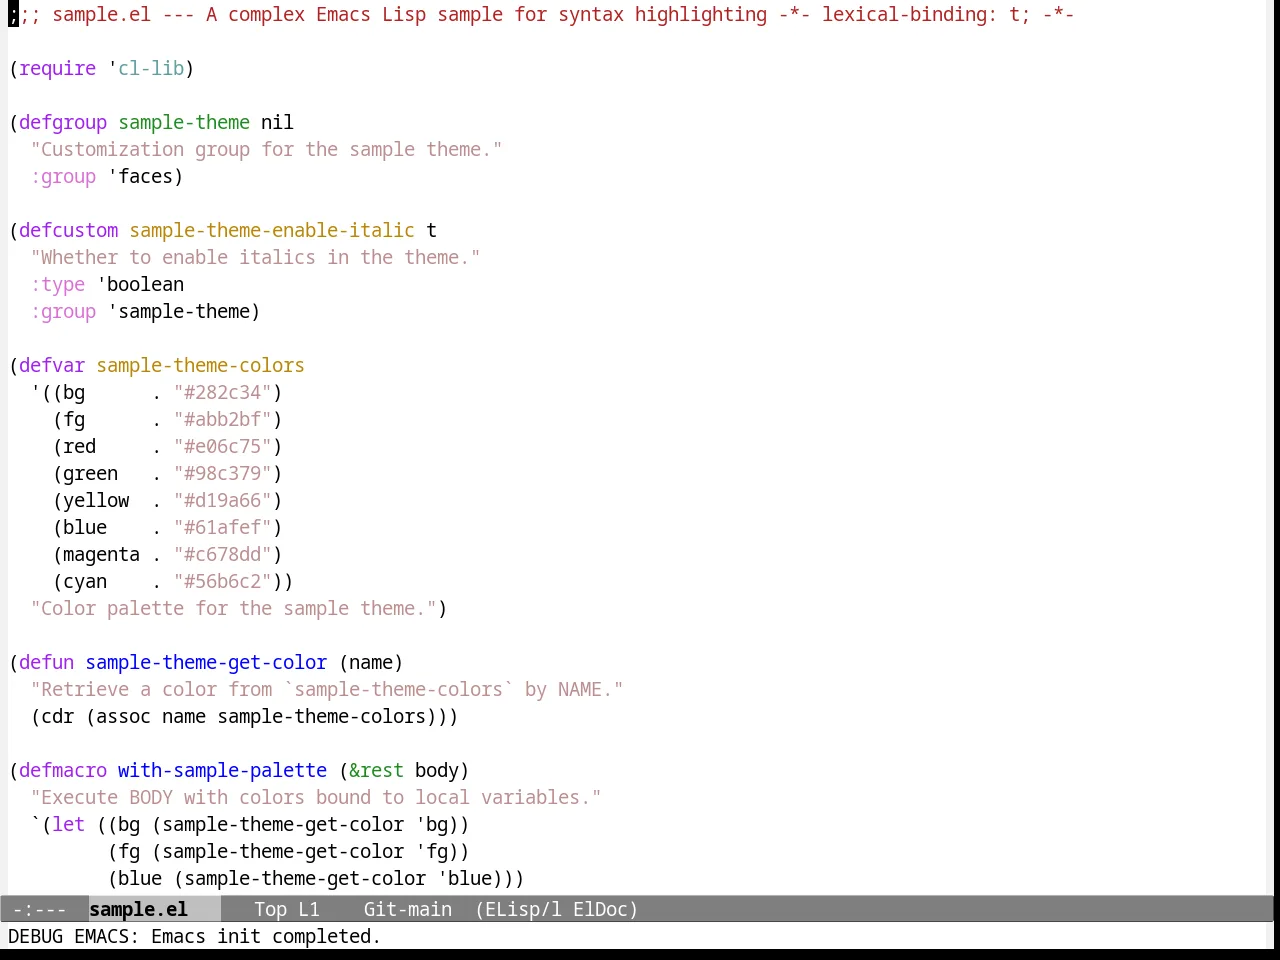Image resolution: width=1280 pixels, height=960 pixels.
Task: Click the docstring starting 'Retrieve a color from'
Action: pyautogui.click(x=327, y=689)
